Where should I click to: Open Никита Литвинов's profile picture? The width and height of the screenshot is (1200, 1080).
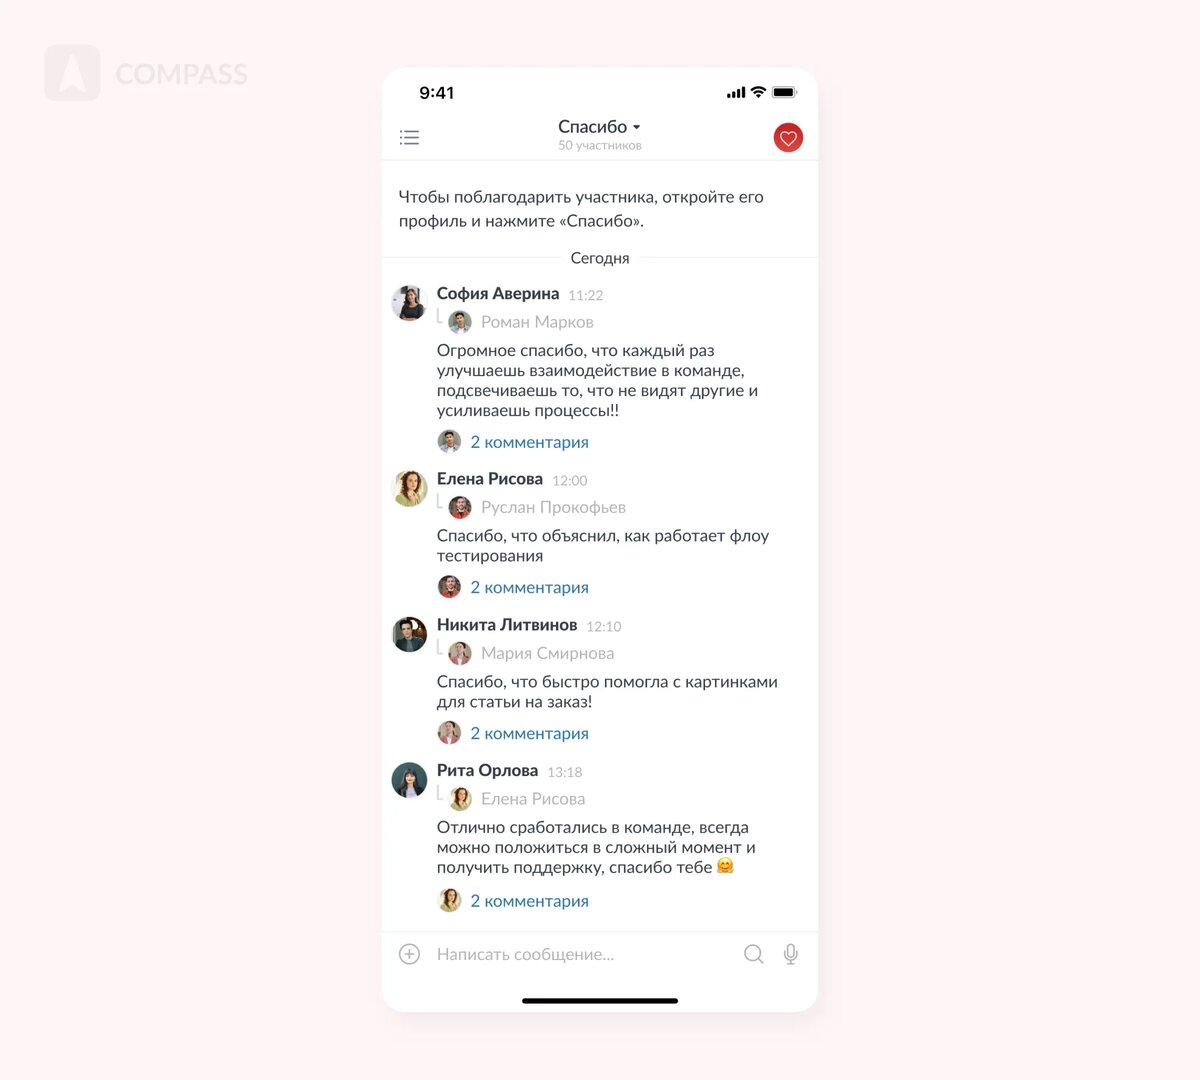click(409, 634)
